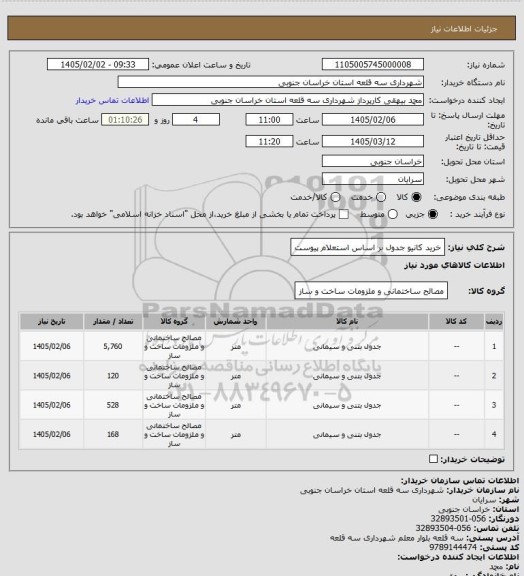Click the fax number 32893501-056
The width and height of the screenshot is (524, 576).
(x=458, y=519)
